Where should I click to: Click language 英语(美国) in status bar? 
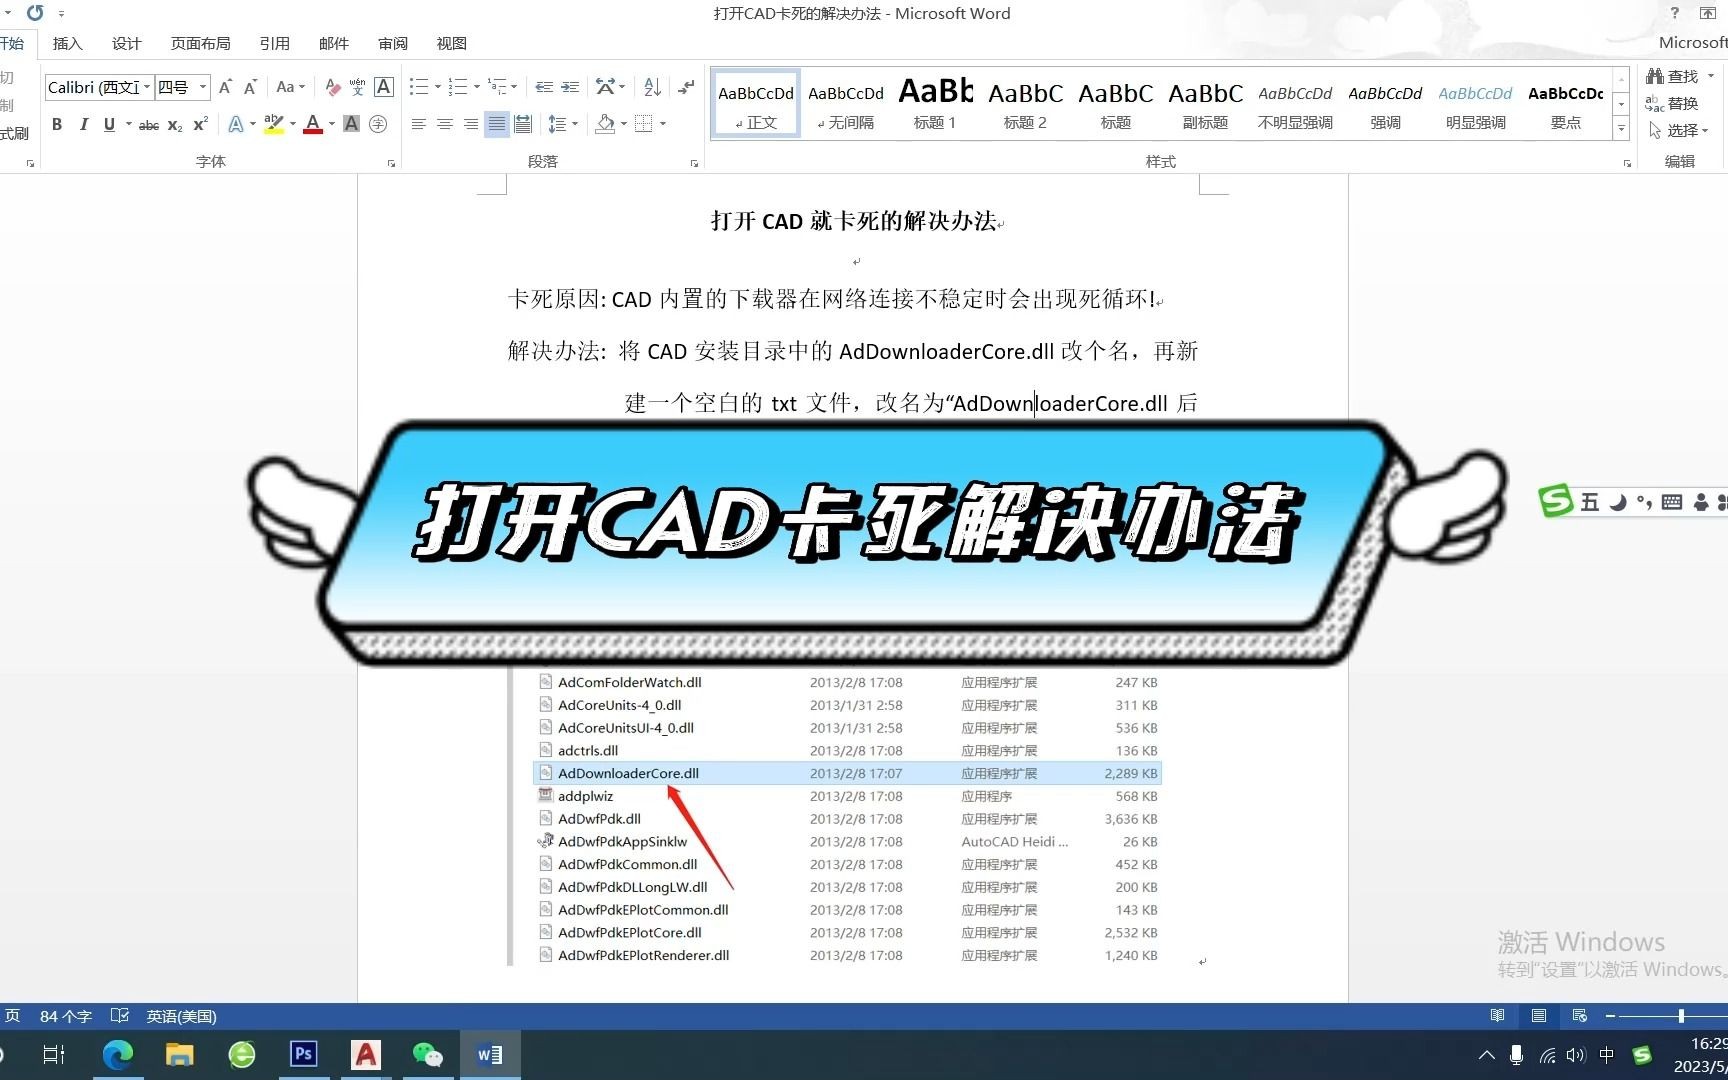(181, 1016)
